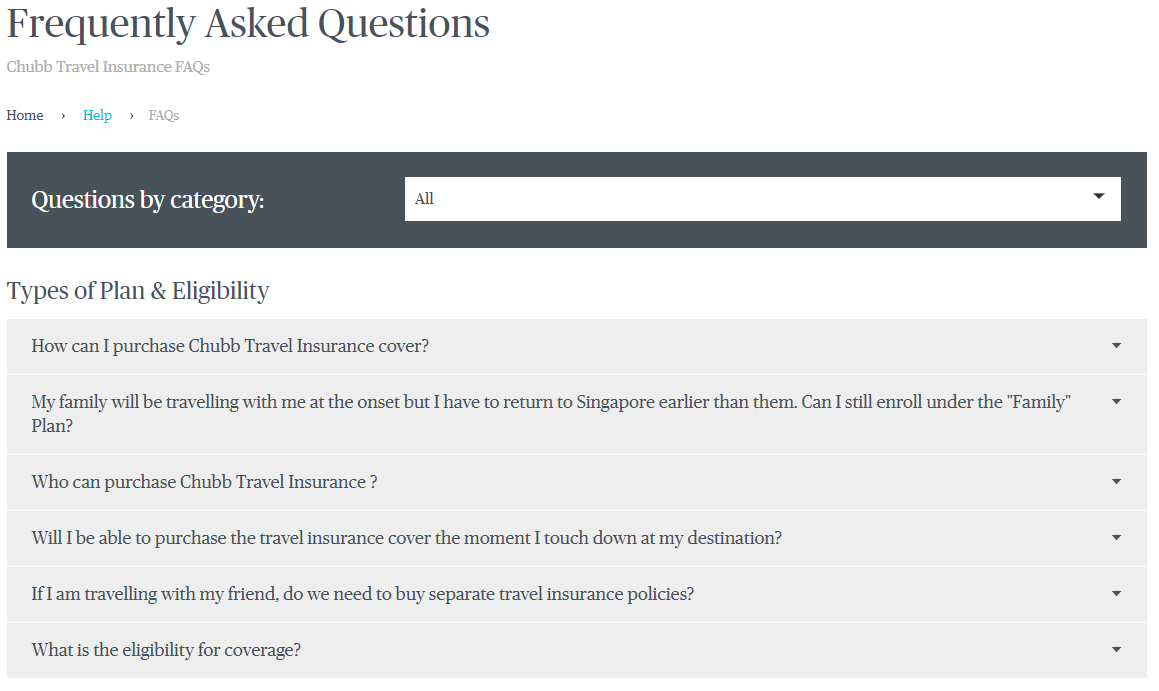The image size is (1159, 691).
Task: Open the questions category dropdown
Action: tap(762, 198)
